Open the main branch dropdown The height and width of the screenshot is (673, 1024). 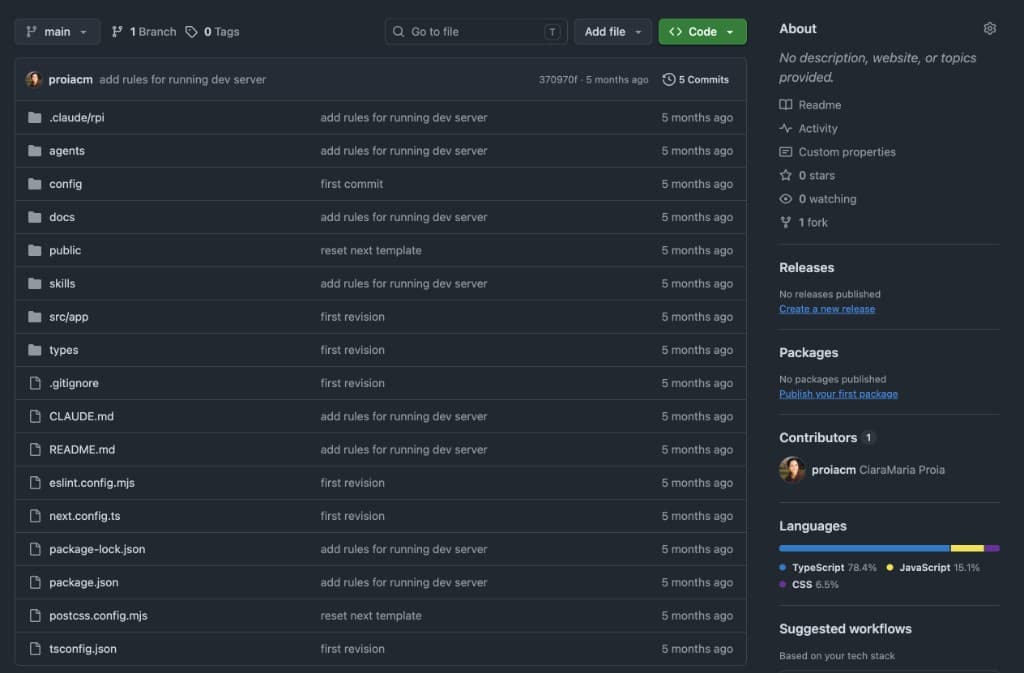(57, 31)
